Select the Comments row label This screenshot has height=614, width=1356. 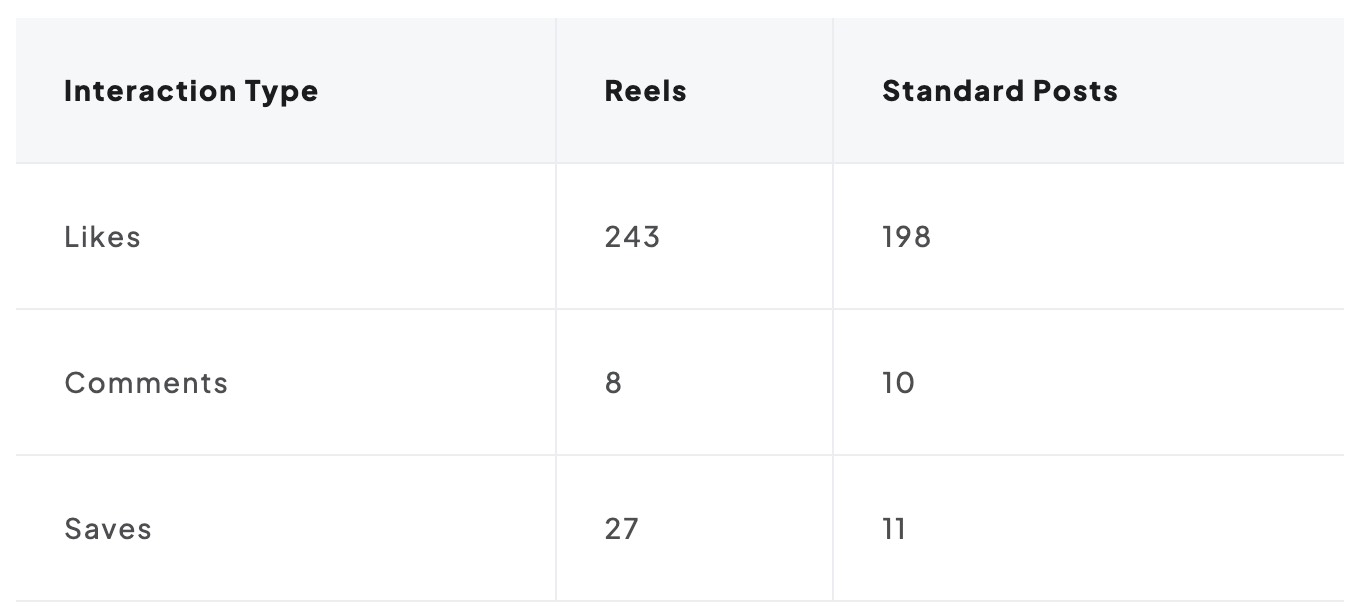pos(146,383)
